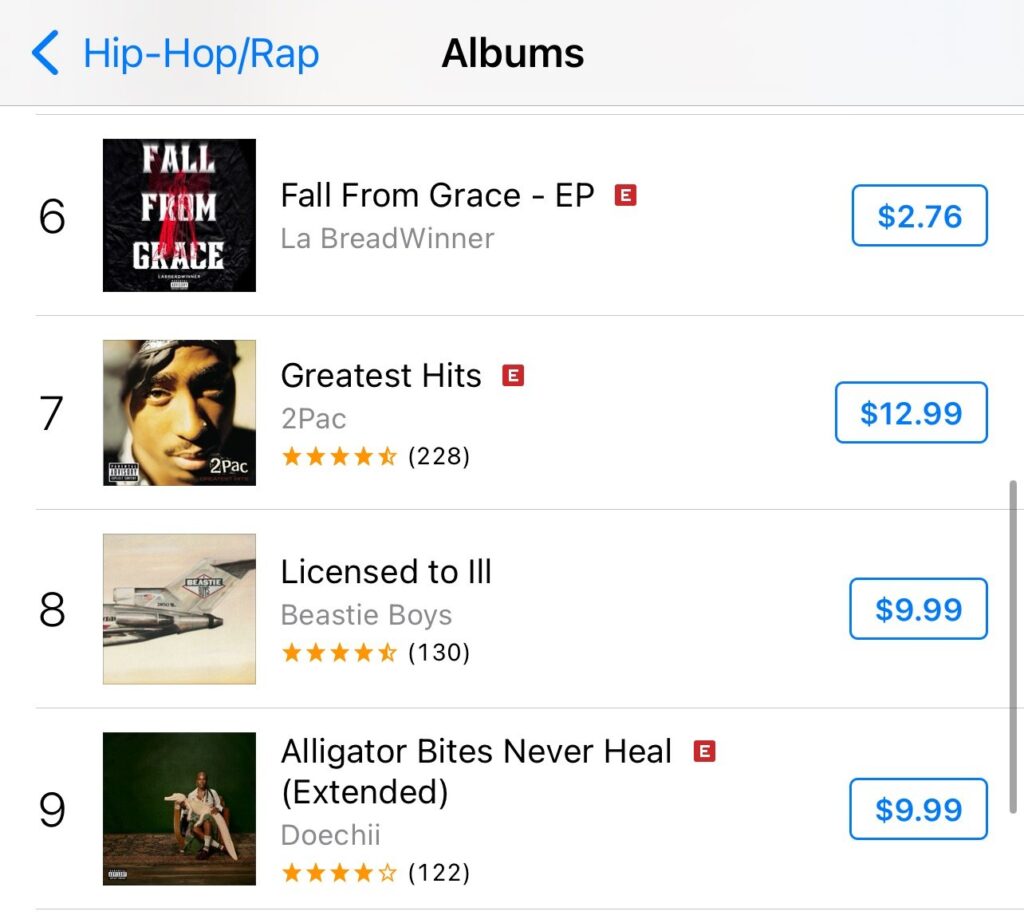Select the La BreadWinner artist name

click(x=387, y=238)
